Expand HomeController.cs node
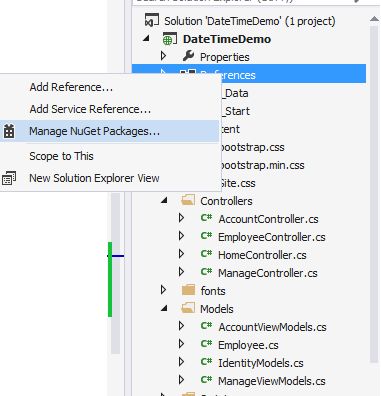The height and width of the screenshot is (396, 381). pyautogui.click(x=181, y=254)
